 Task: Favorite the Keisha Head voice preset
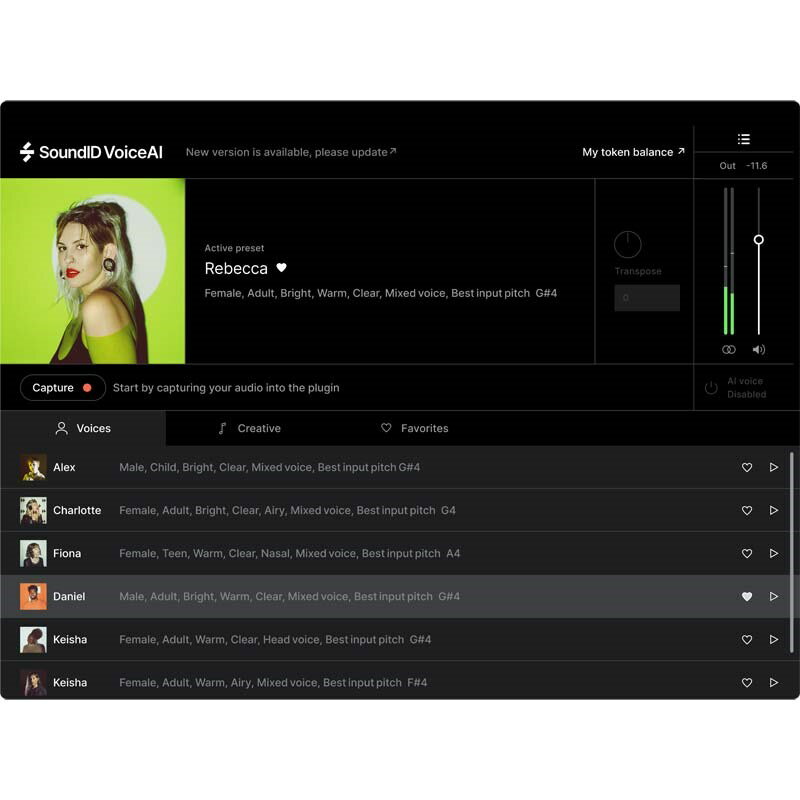(x=747, y=640)
